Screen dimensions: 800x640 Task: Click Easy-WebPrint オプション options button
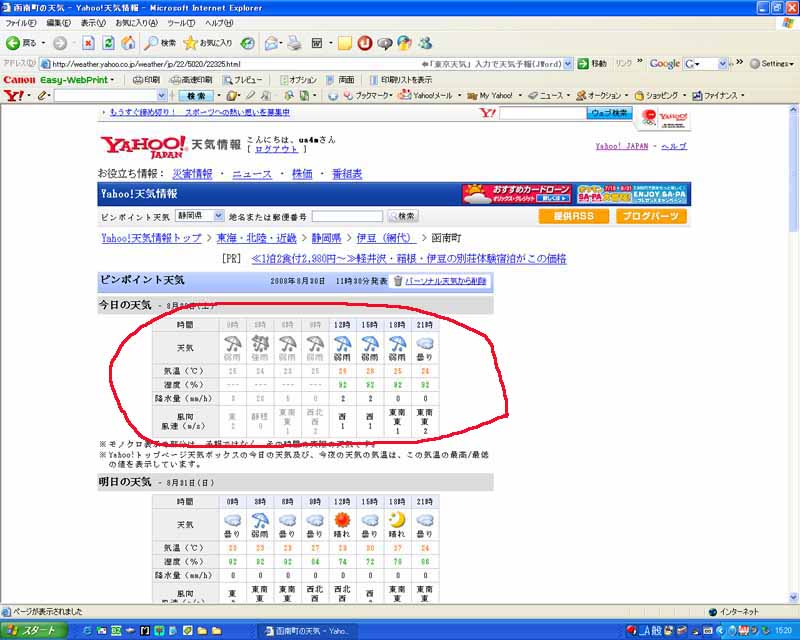pyautogui.click(x=298, y=80)
